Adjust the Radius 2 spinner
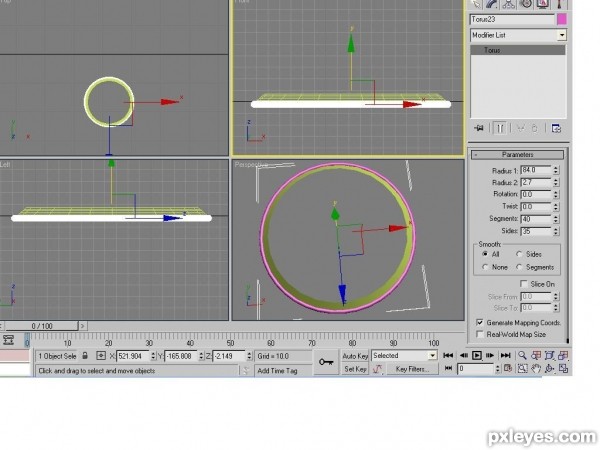Screen dimensions: 600x450 [556, 182]
